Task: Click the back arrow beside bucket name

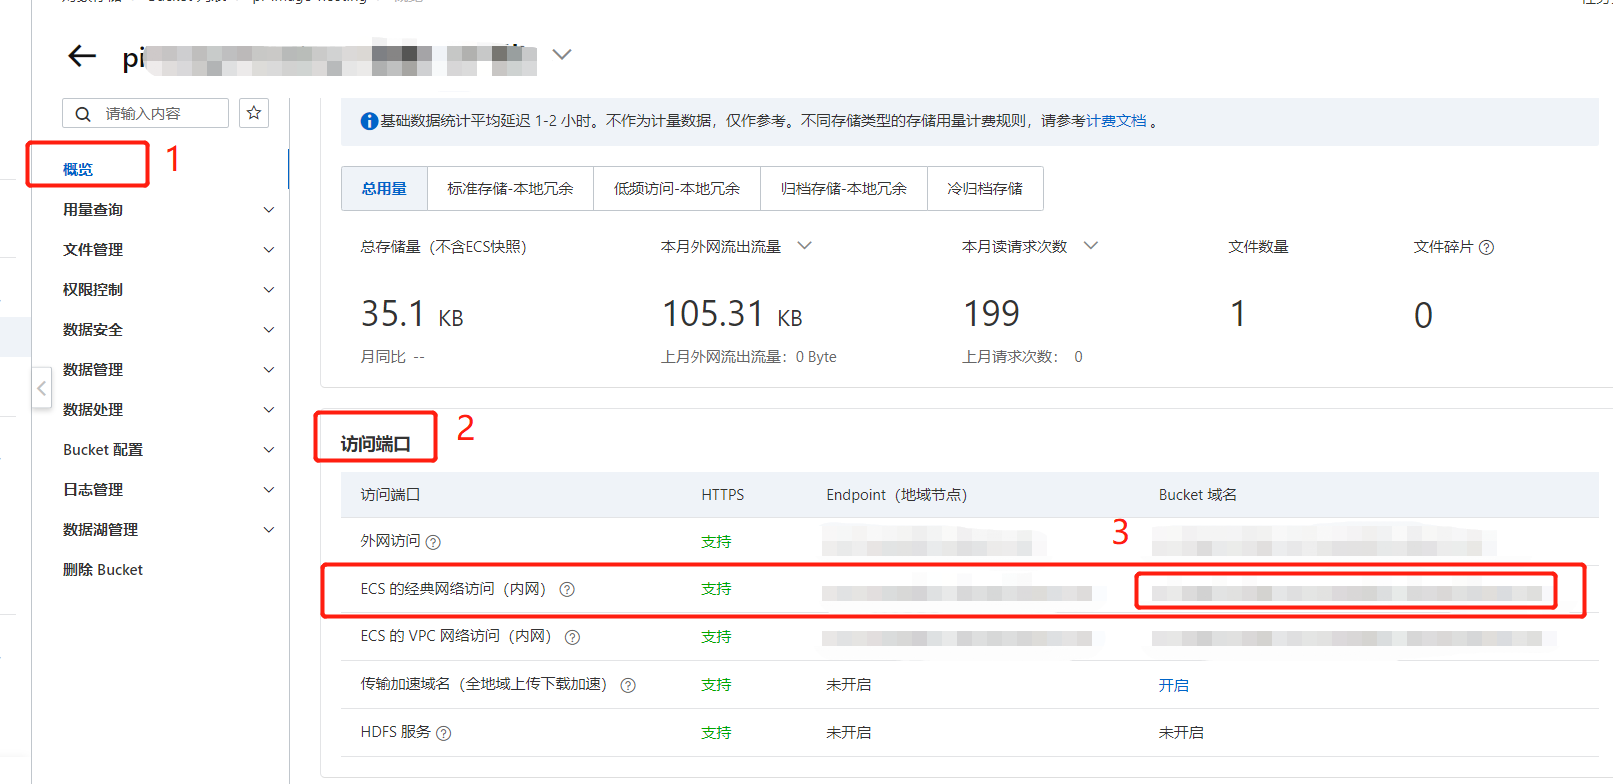Action: click(82, 56)
